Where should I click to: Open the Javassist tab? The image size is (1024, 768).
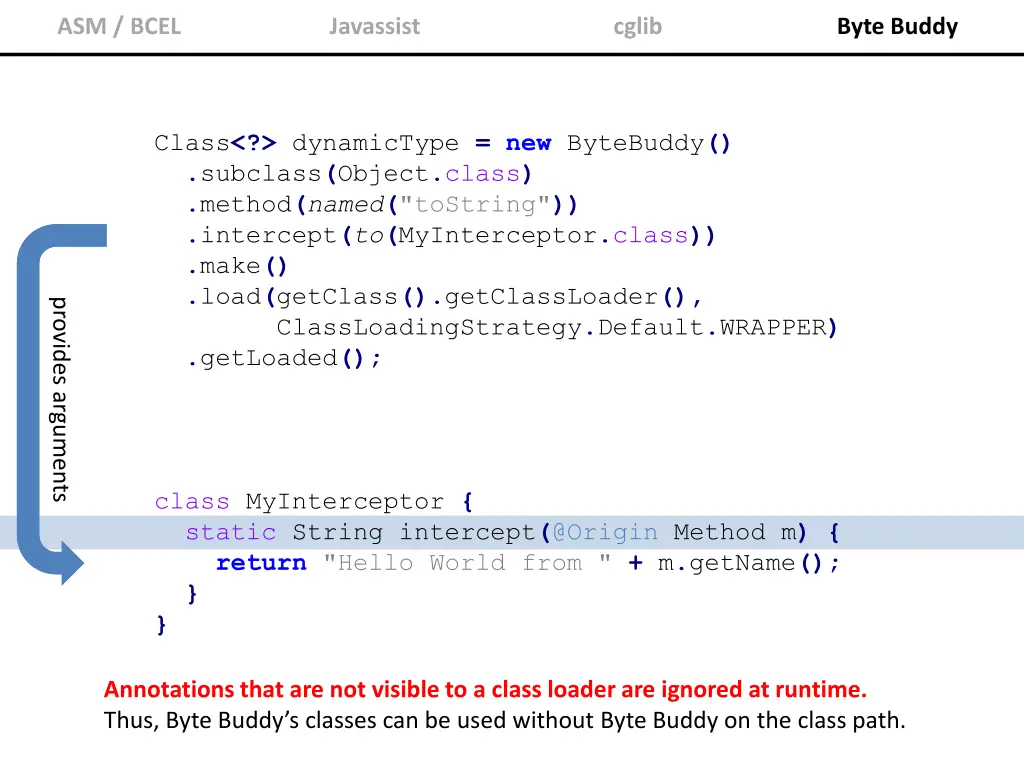coord(374,27)
